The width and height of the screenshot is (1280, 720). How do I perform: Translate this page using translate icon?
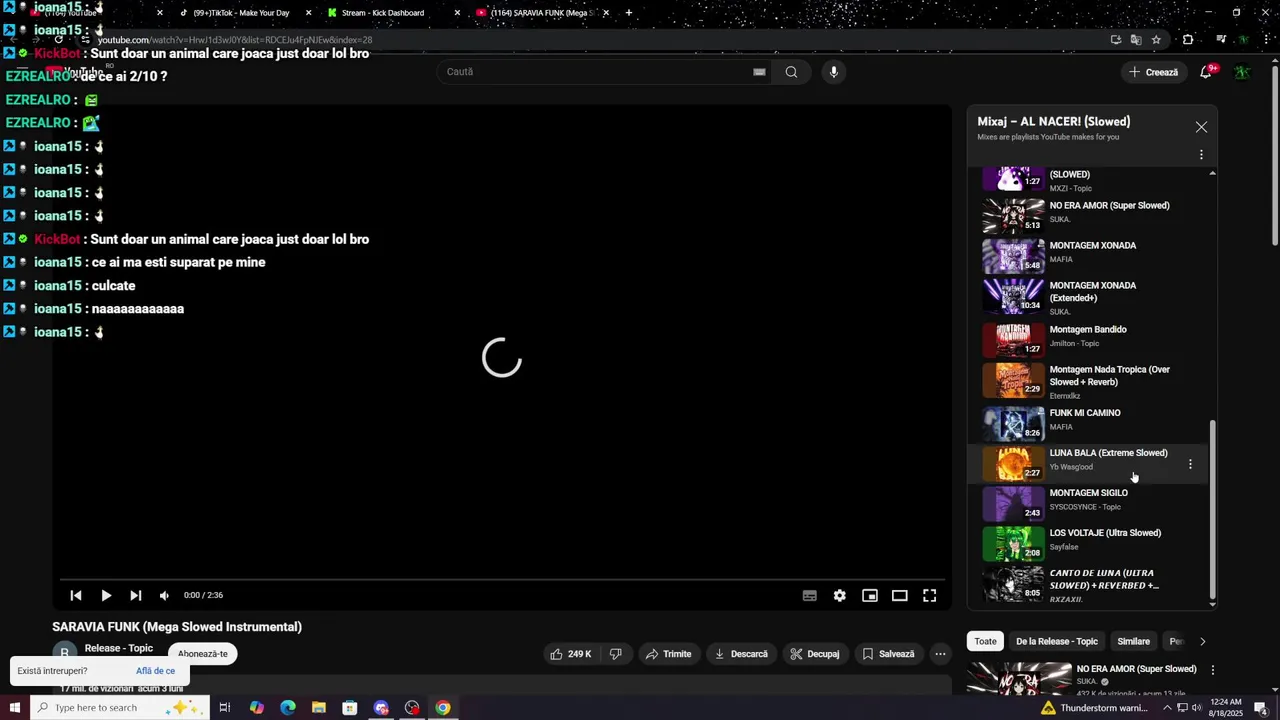[1136, 40]
